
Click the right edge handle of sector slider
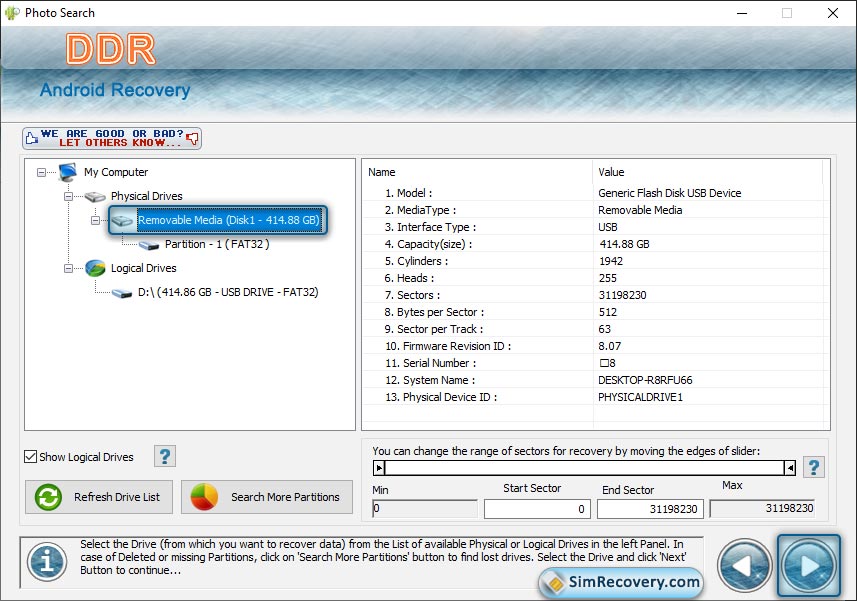(790, 468)
